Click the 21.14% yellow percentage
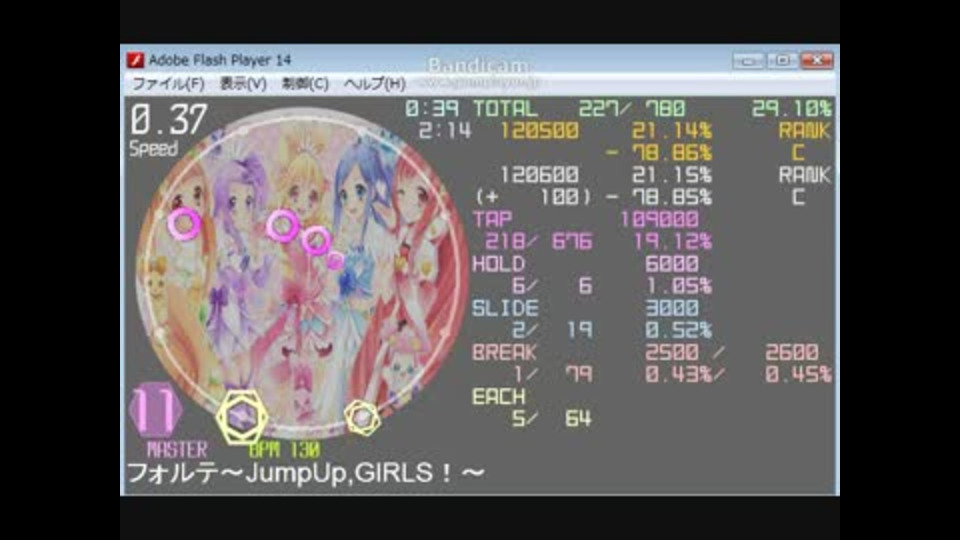The height and width of the screenshot is (540, 960). [672, 131]
